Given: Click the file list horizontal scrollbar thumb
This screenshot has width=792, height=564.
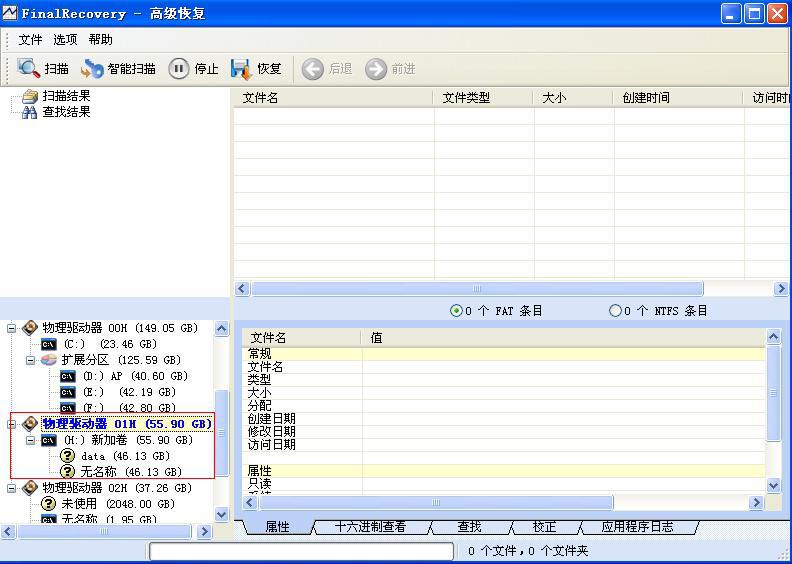Looking at the screenshot, I should click(476, 288).
